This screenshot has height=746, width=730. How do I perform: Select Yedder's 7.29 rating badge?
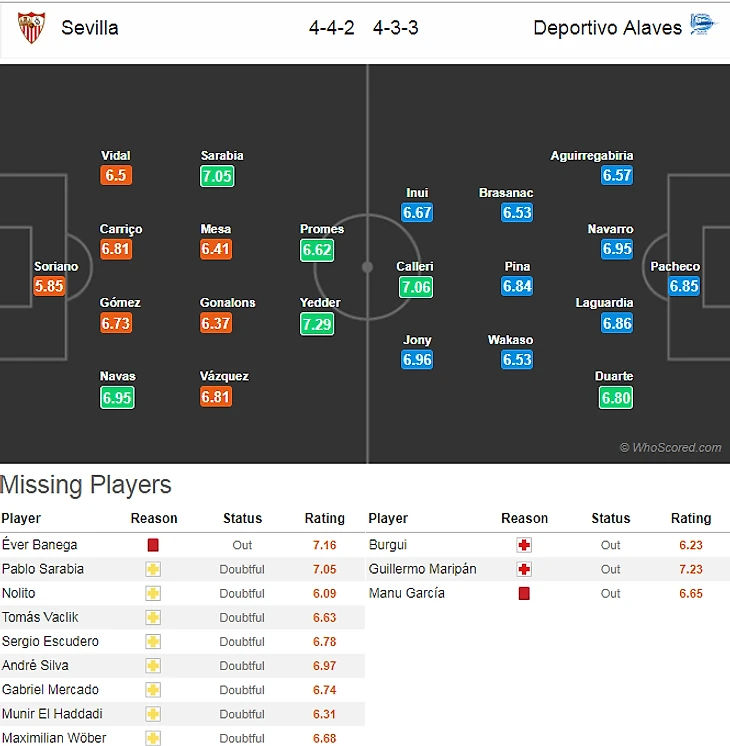coord(320,324)
